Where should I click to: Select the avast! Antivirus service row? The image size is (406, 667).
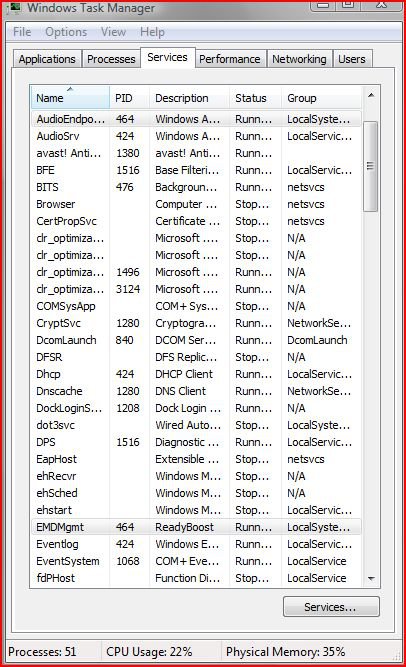tap(196, 153)
